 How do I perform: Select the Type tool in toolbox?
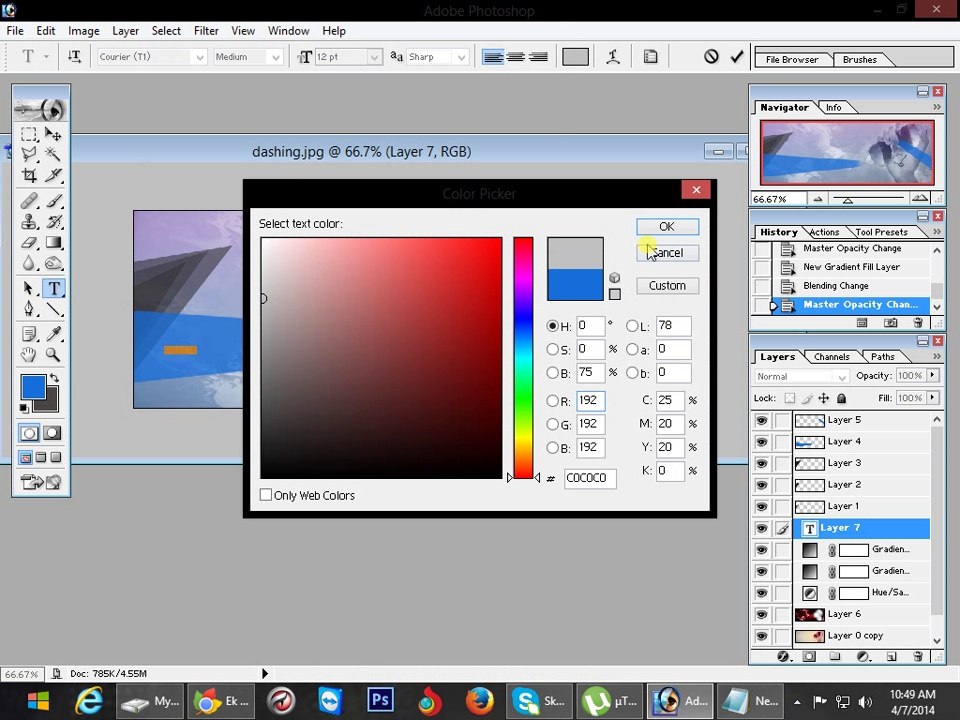click(x=53, y=288)
